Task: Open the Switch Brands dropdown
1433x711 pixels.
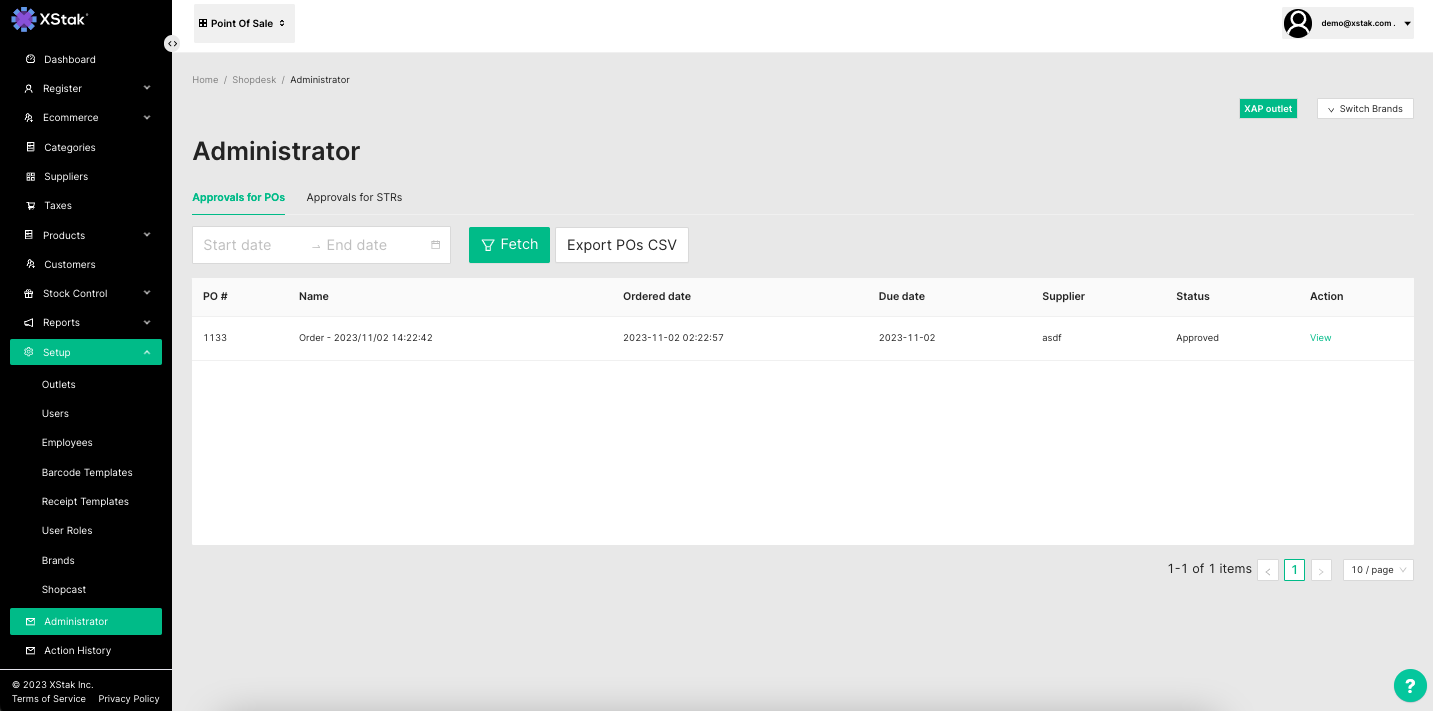Action: (1364, 109)
